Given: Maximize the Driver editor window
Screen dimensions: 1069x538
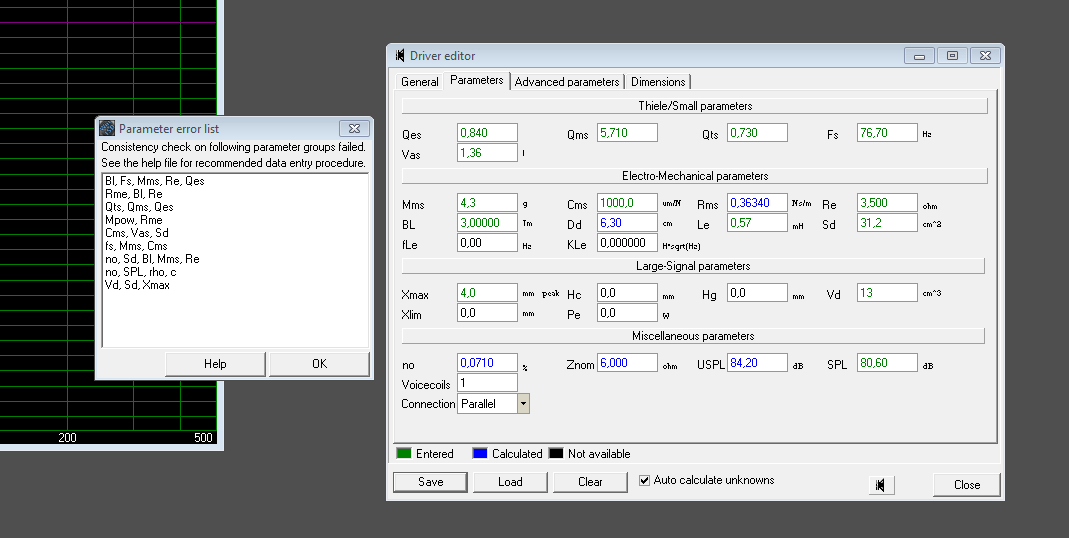Looking at the screenshot, I should 952,56.
